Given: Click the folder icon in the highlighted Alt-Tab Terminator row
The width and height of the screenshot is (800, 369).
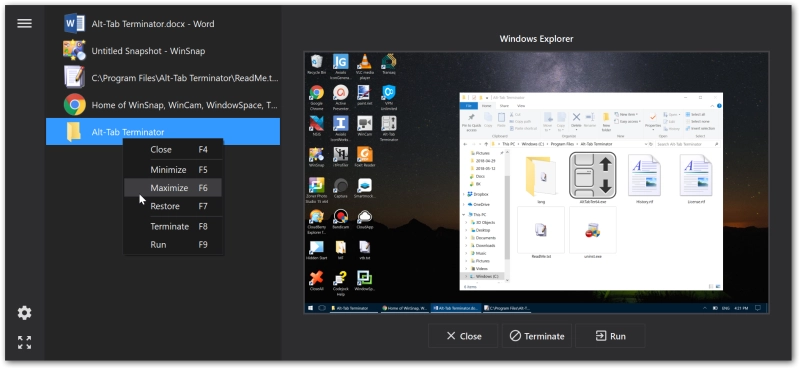Looking at the screenshot, I should point(74,132).
